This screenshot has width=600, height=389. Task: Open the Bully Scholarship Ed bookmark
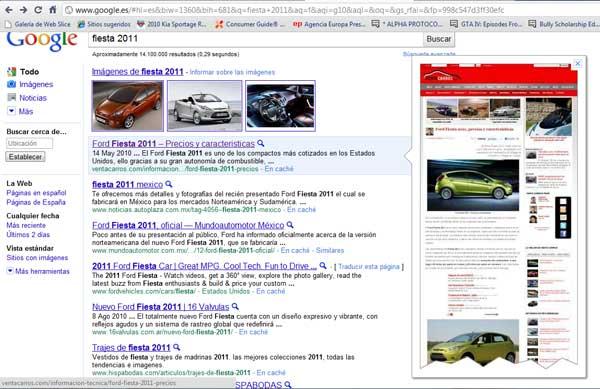click(563, 24)
